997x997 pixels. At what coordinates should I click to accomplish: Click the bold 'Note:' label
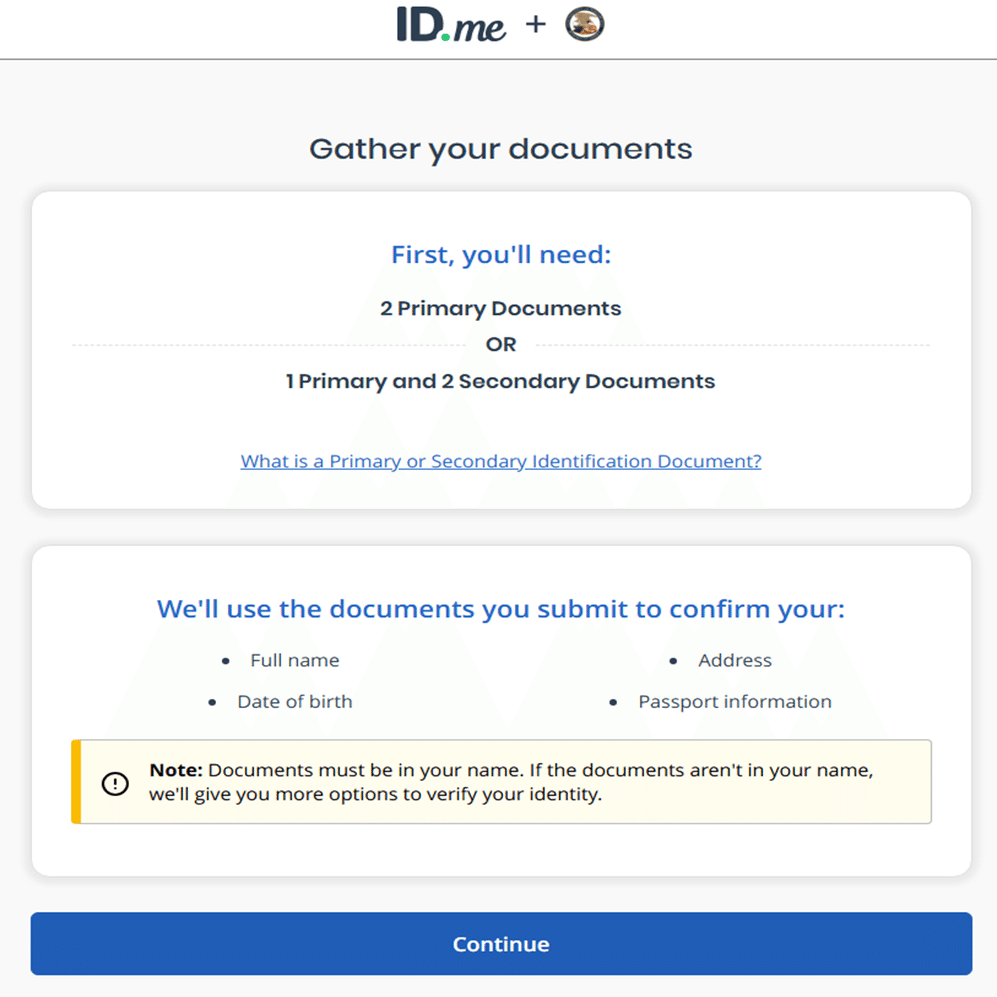coord(176,771)
